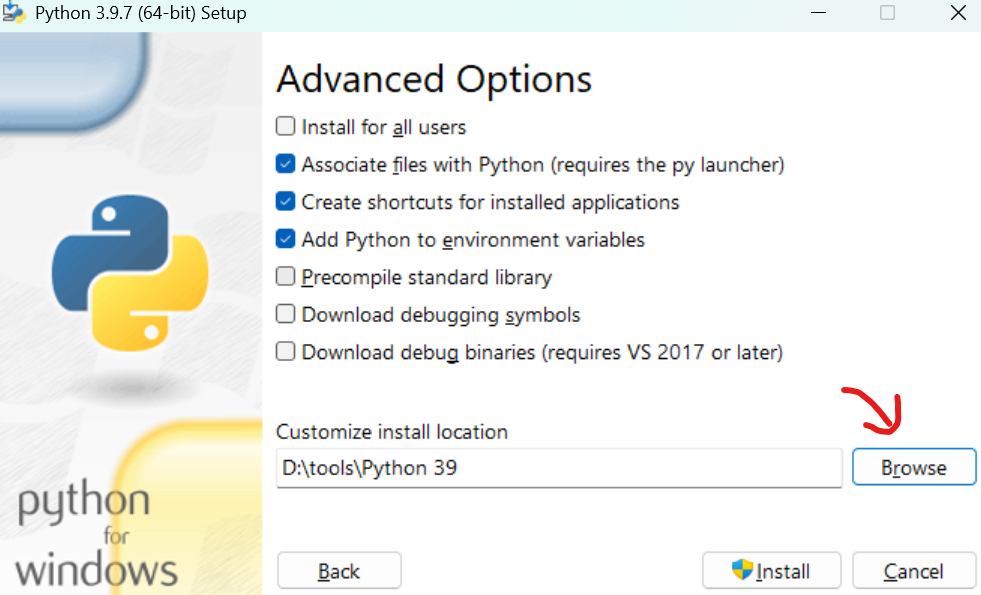Enable 'Download debug binaries'
The image size is (981, 595).
(286, 352)
